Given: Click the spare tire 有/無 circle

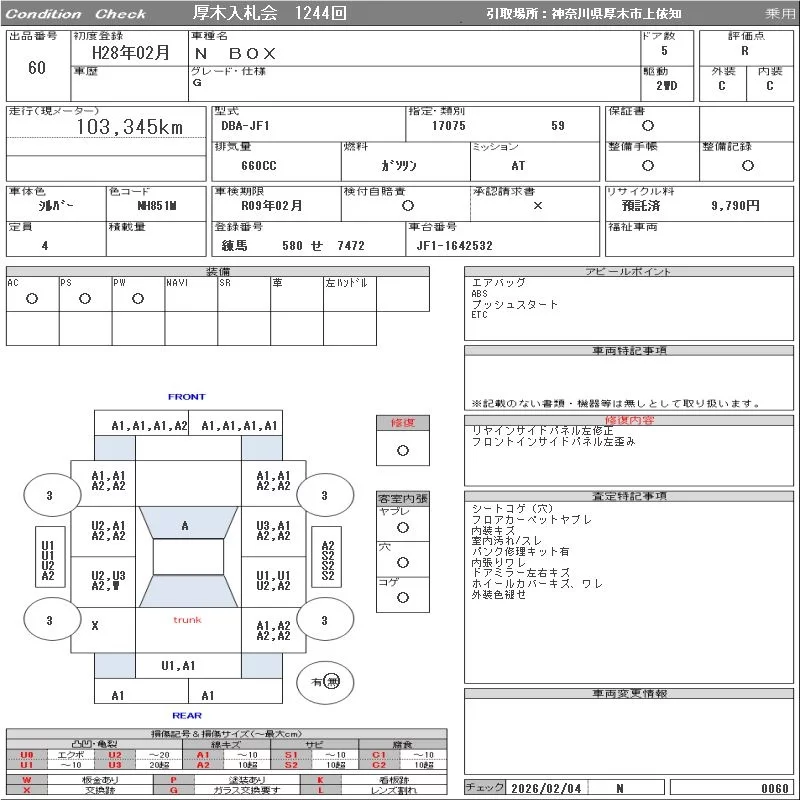Looking at the screenshot, I should (326, 681).
